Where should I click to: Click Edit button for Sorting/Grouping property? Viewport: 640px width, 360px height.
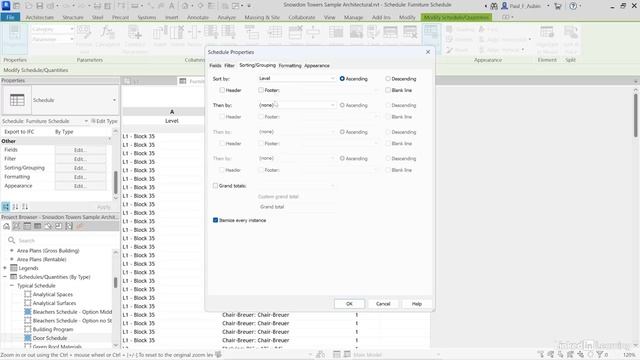[x=80, y=168]
